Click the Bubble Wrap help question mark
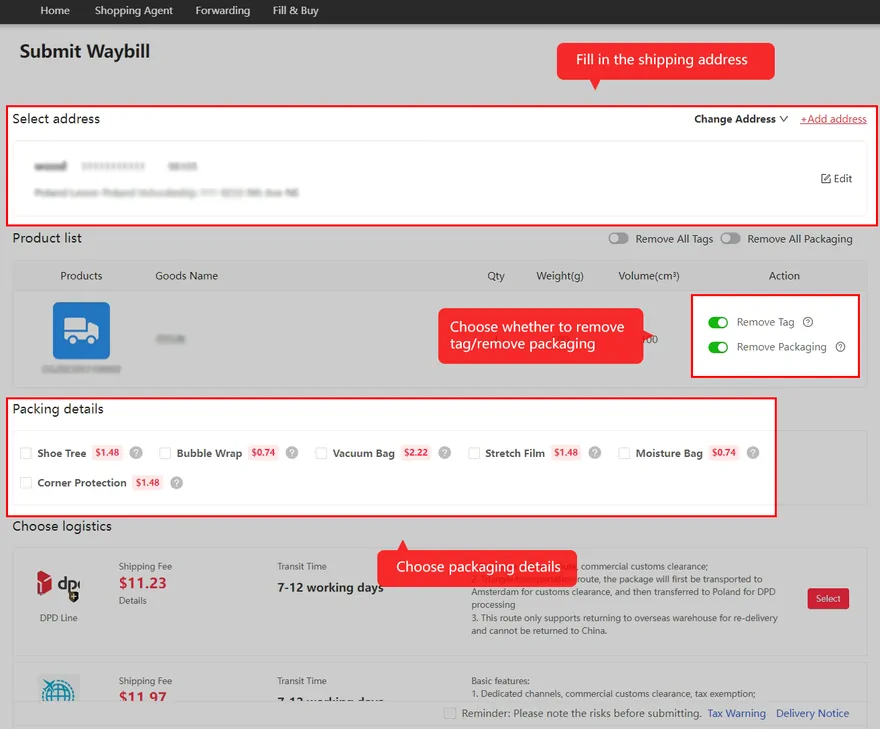The width and height of the screenshot is (880, 729). tap(292, 453)
